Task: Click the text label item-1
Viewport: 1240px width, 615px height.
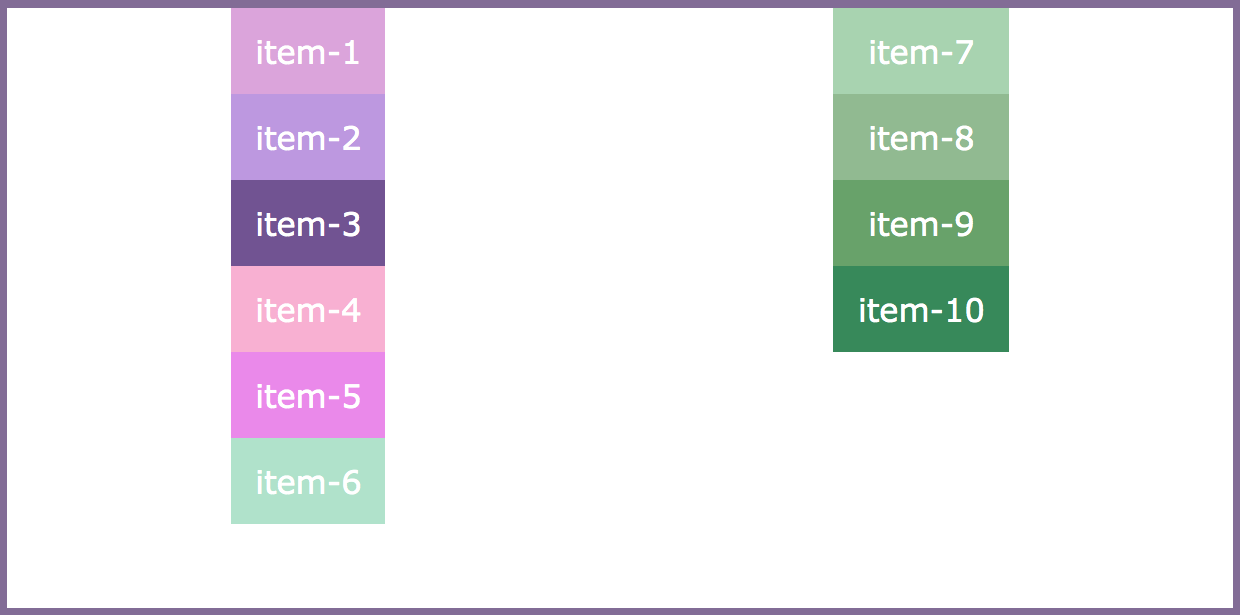Action: [x=308, y=52]
